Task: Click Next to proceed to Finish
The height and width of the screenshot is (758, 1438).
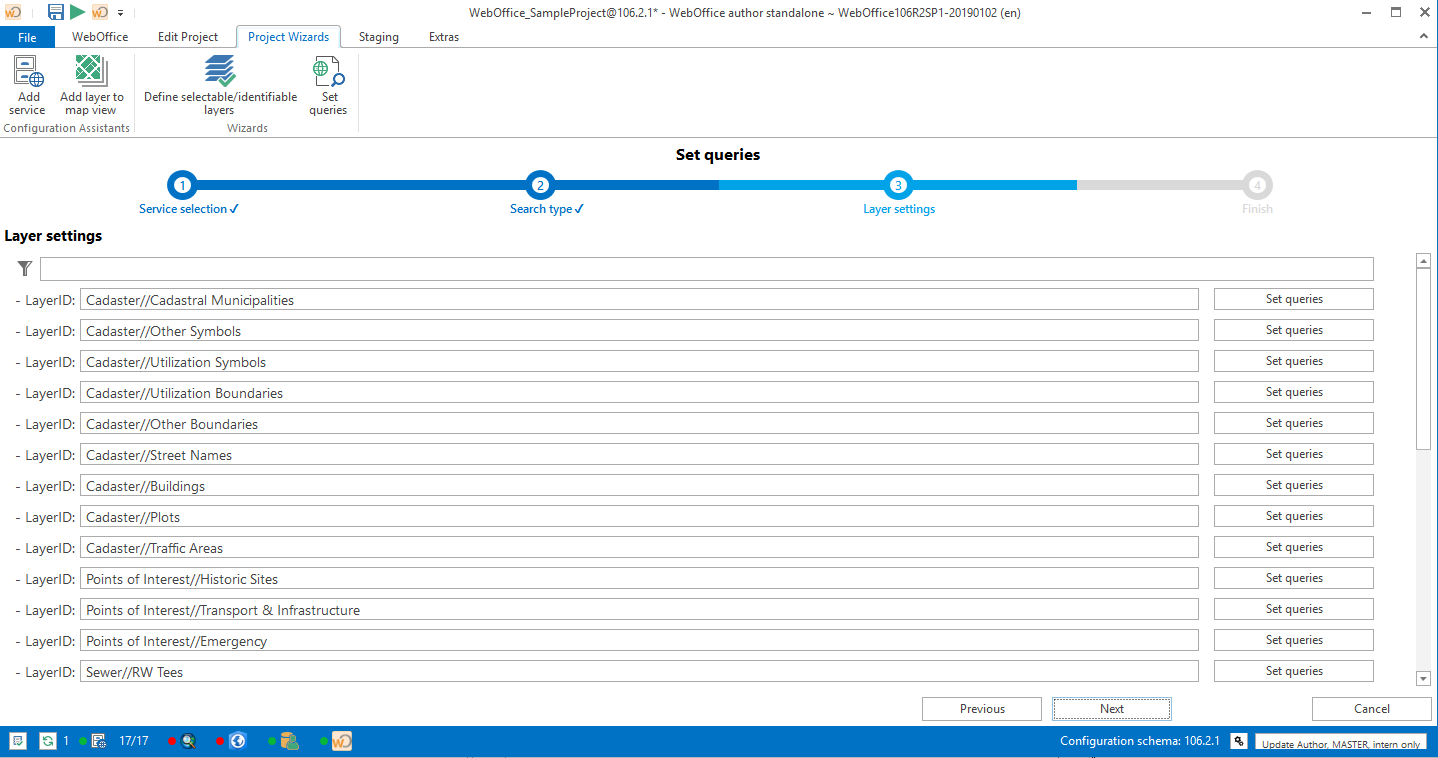Action: (1111, 708)
